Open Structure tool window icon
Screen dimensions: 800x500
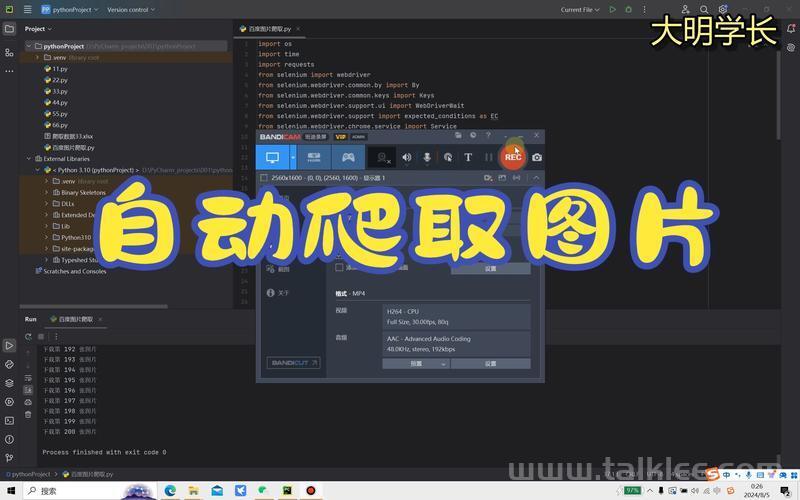coord(9,52)
